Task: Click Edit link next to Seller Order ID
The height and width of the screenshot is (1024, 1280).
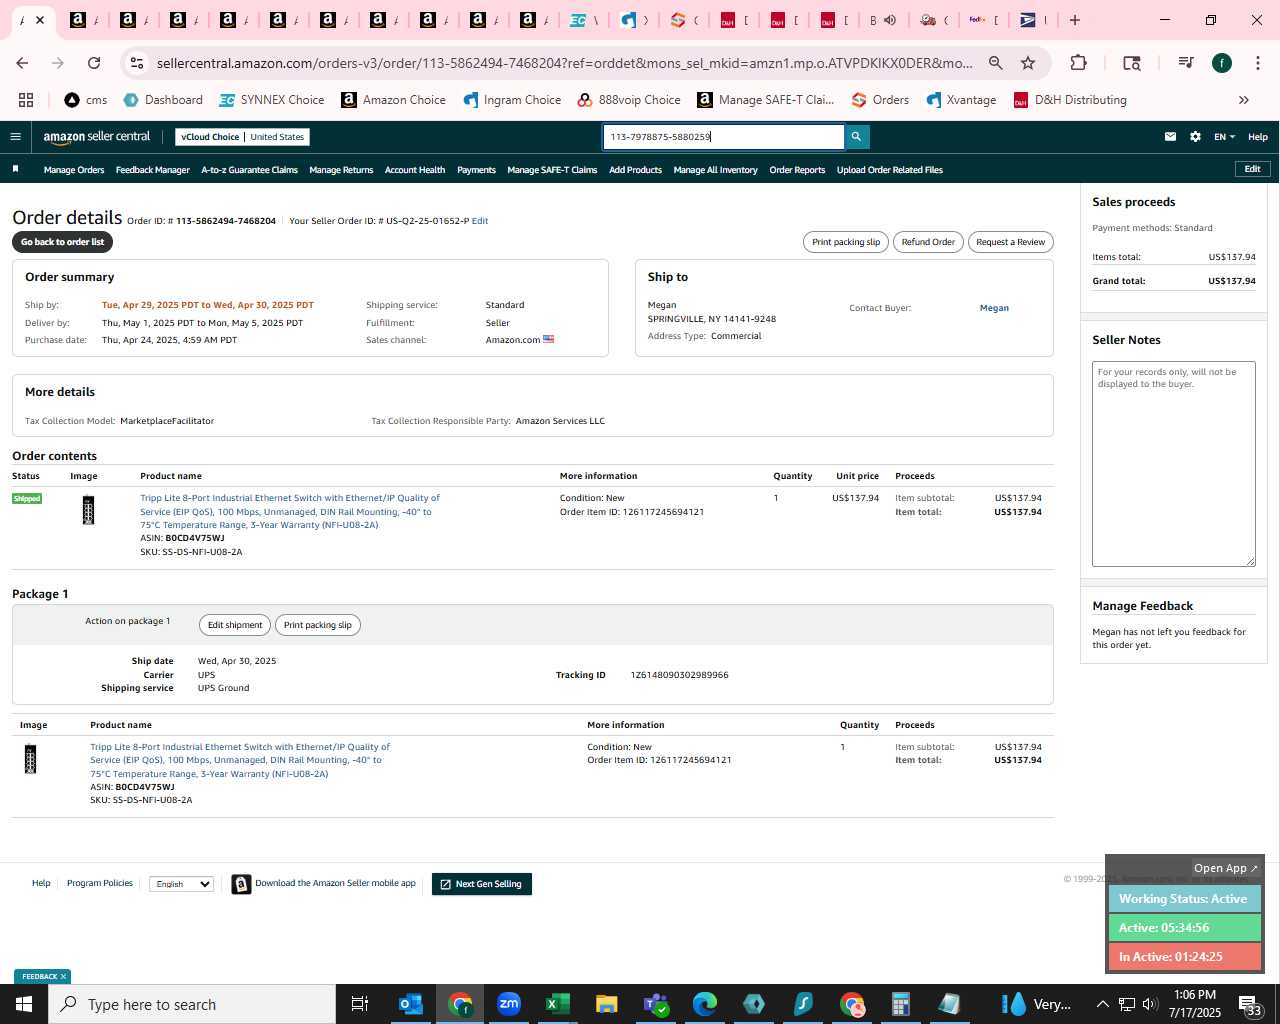Action: [x=480, y=221]
